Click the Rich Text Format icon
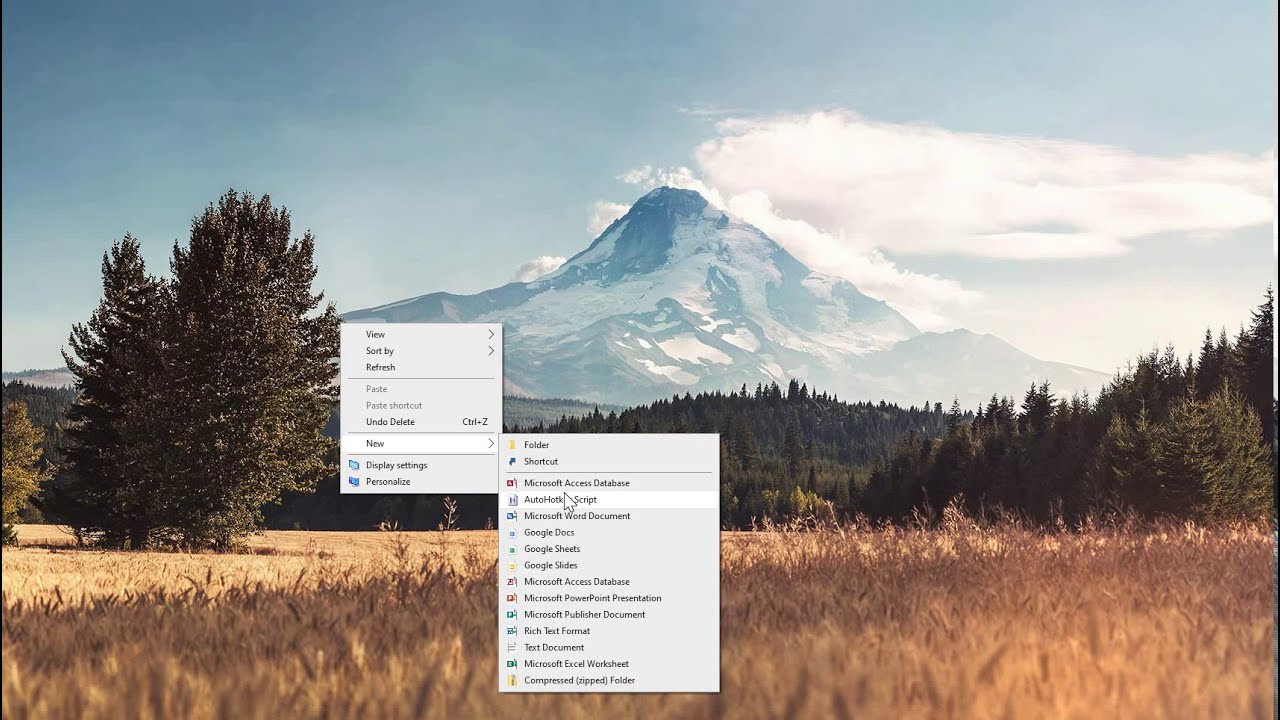Screen dimensions: 1280x720 [x=512, y=631]
